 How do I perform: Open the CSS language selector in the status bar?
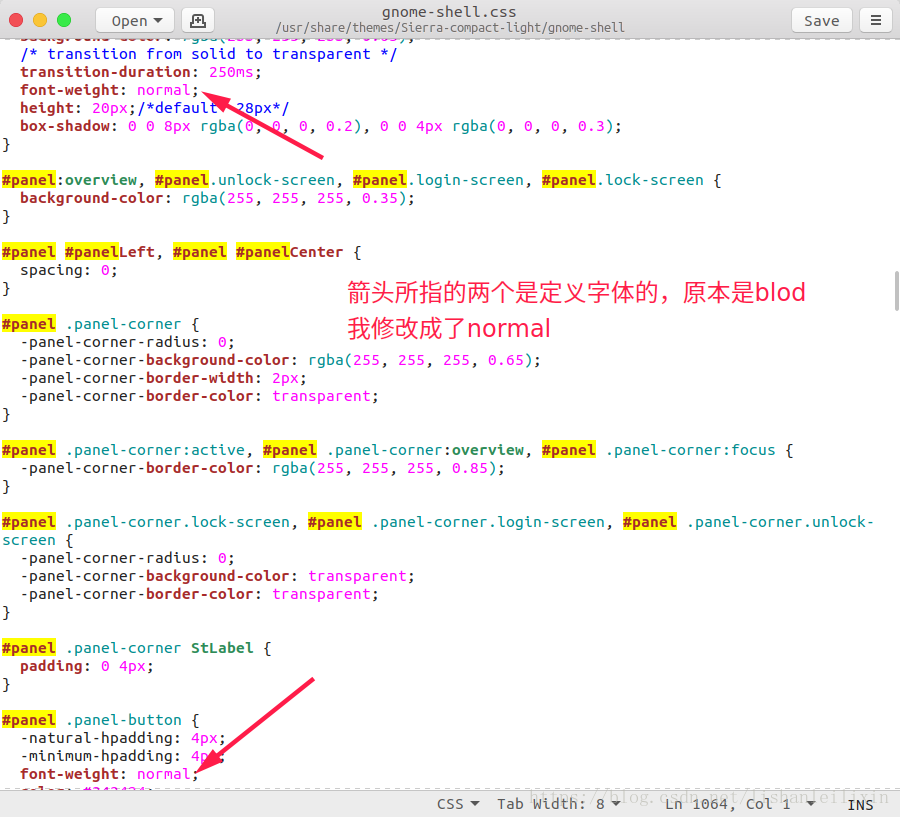(x=458, y=804)
